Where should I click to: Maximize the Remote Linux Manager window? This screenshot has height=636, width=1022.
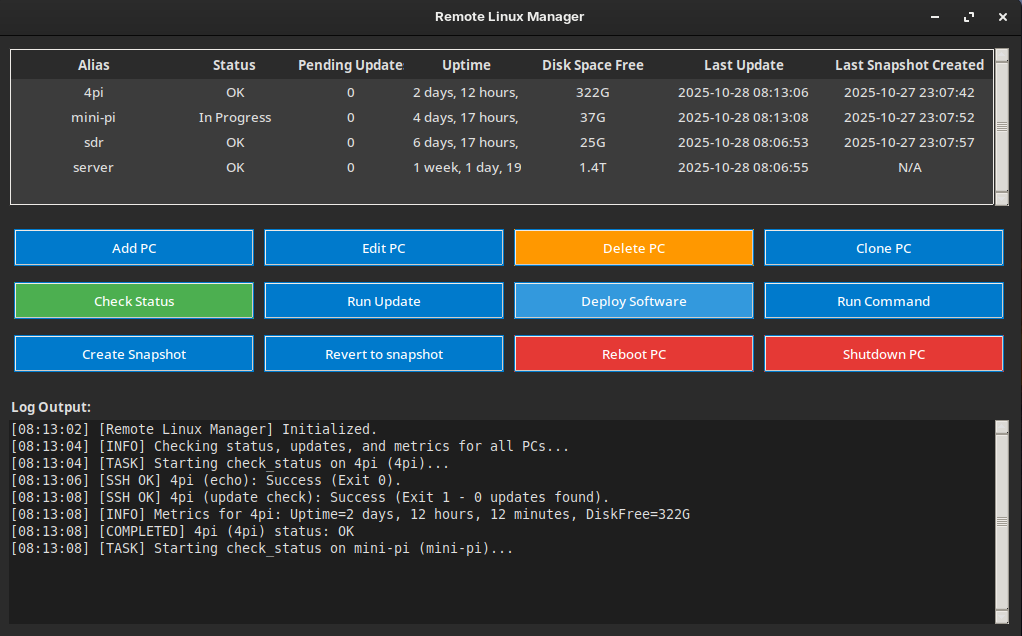pyautogui.click(x=968, y=17)
